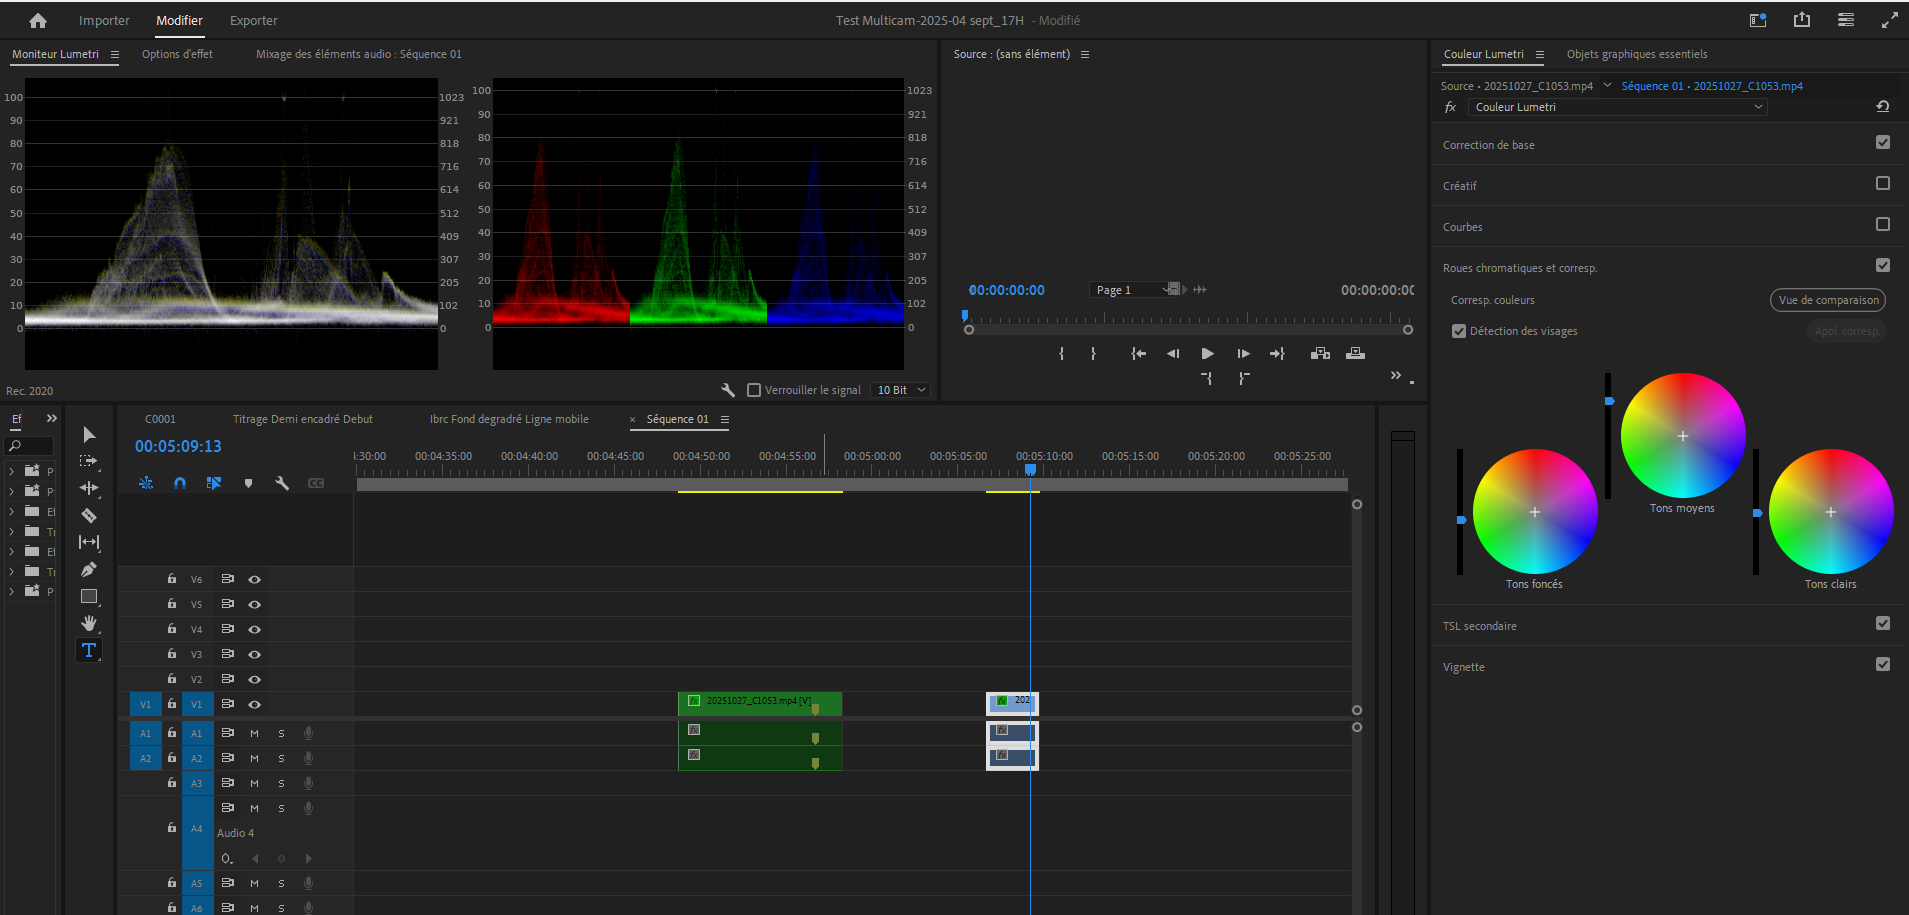
Task: Enable the Créatif section checkbox
Action: click(1882, 184)
